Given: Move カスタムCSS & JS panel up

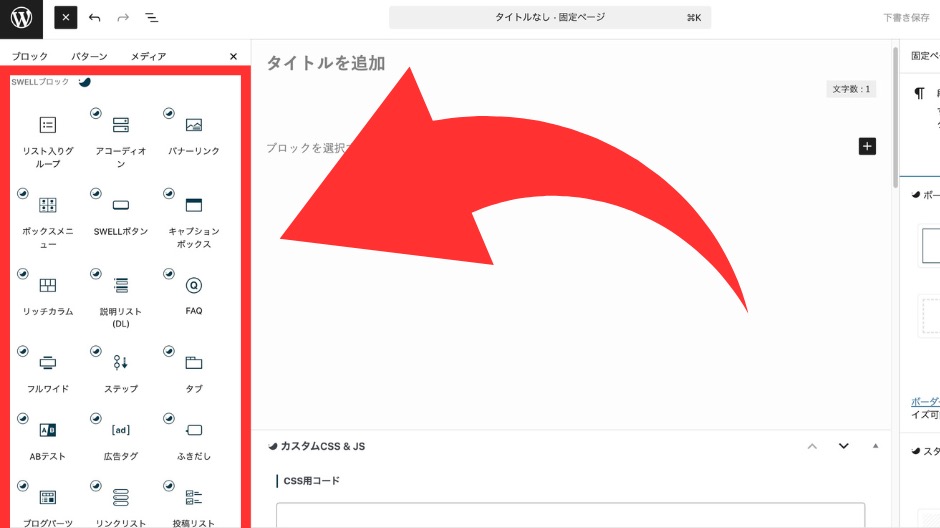Looking at the screenshot, I should click(812, 446).
